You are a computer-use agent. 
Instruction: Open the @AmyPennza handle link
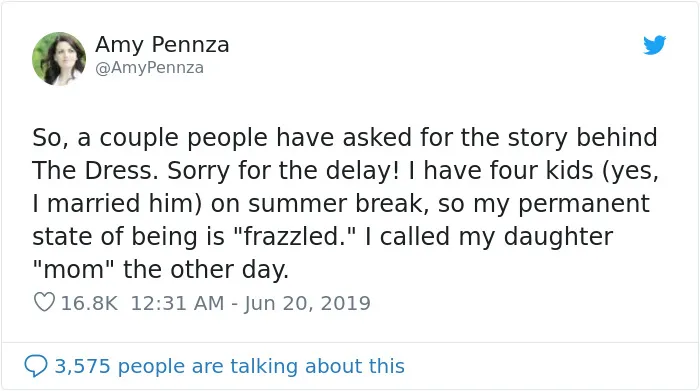click(x=150, y=68)
